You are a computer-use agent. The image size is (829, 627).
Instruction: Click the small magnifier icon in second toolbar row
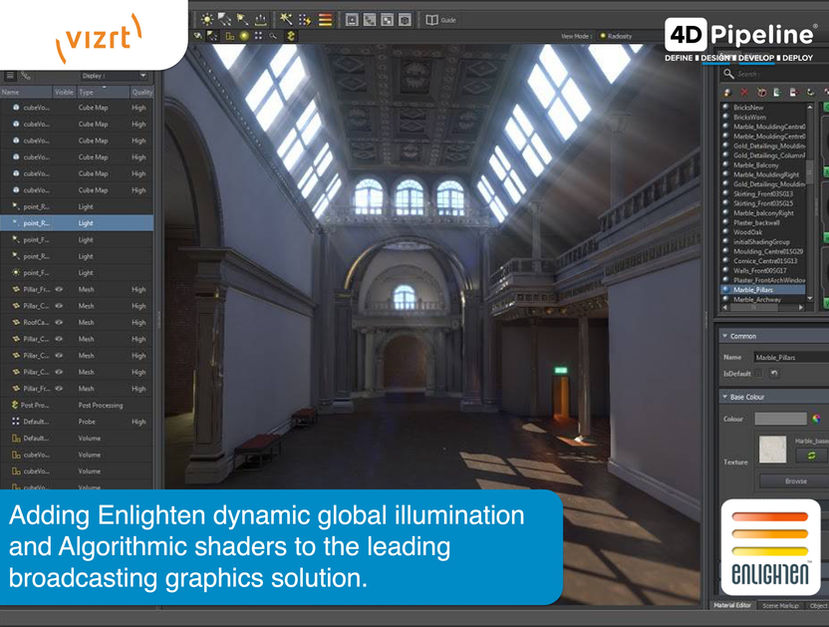(x=273, y=36)
